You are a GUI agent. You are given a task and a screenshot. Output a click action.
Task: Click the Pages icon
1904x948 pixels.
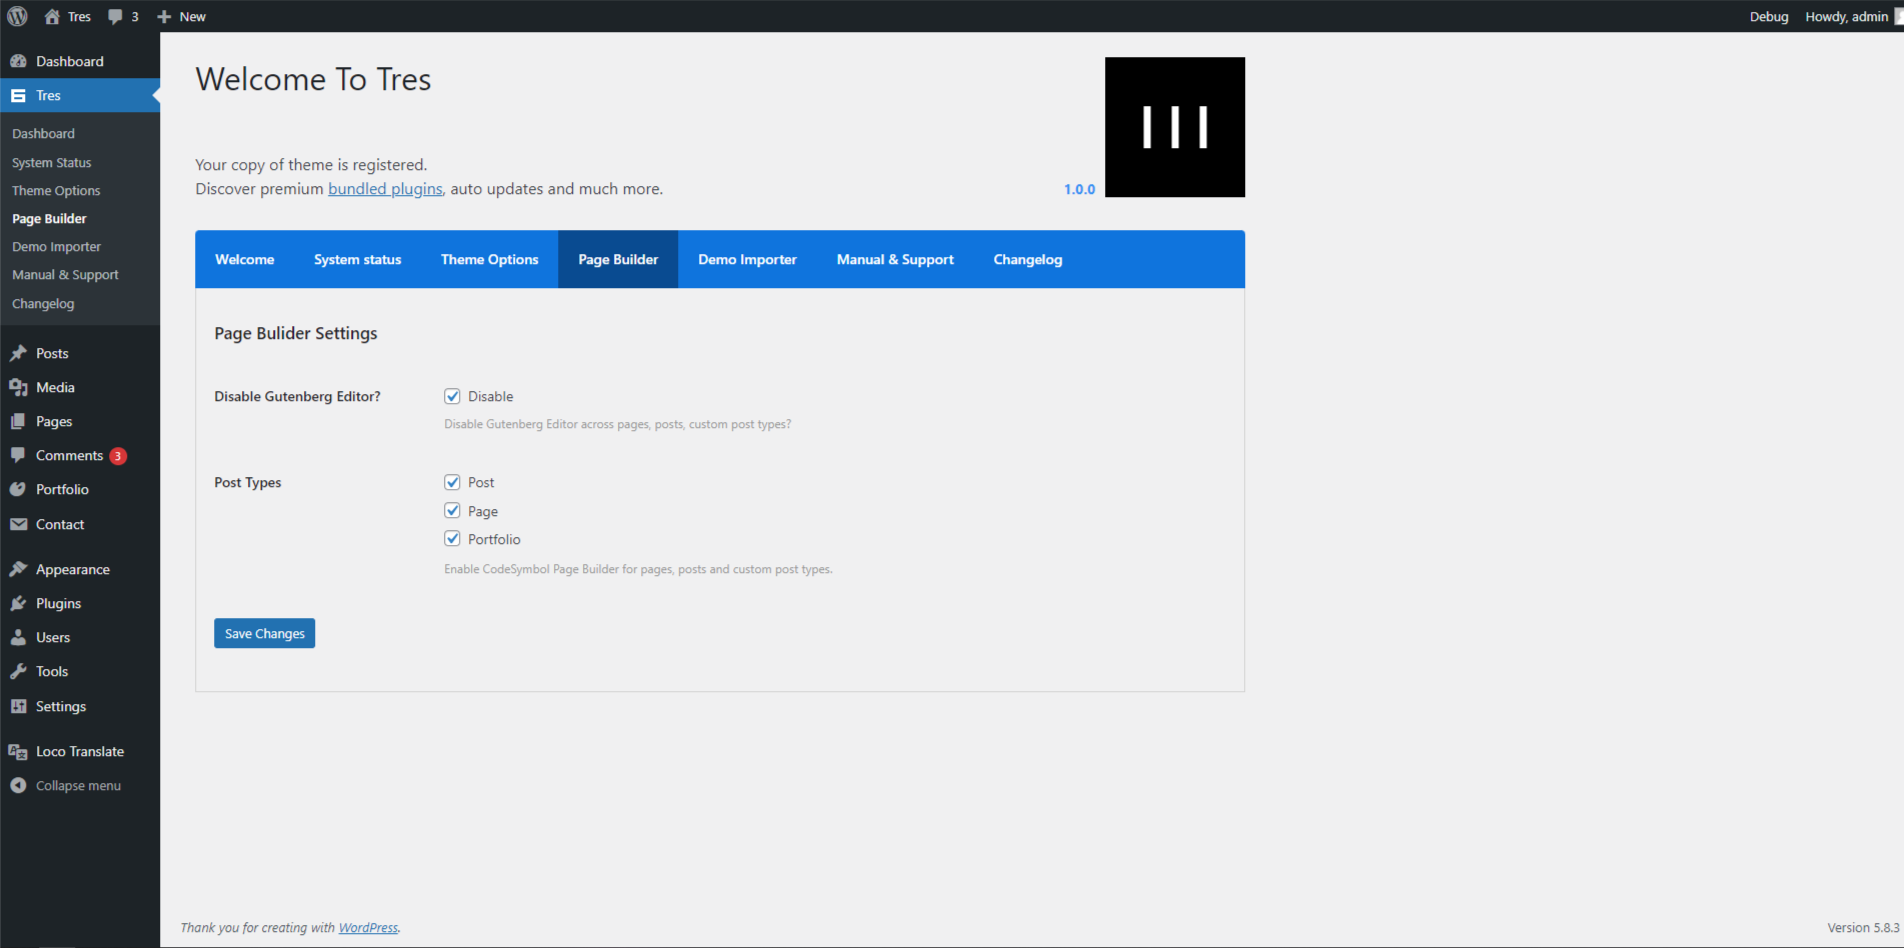18,422
